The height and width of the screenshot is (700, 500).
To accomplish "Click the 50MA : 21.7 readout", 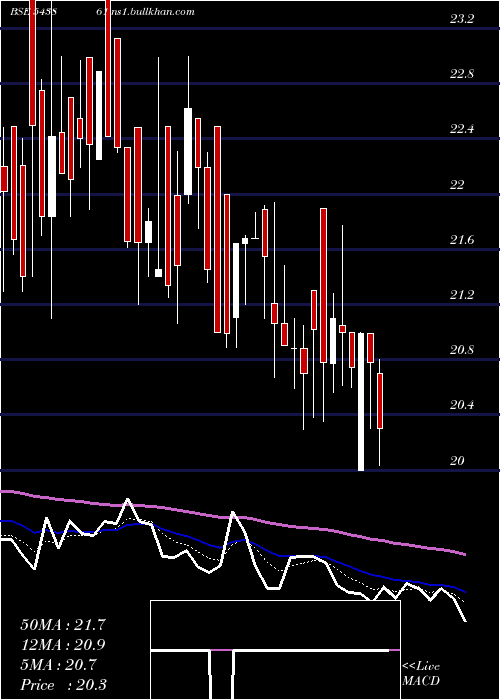I will pyautogui.click(x=63, y=625).
